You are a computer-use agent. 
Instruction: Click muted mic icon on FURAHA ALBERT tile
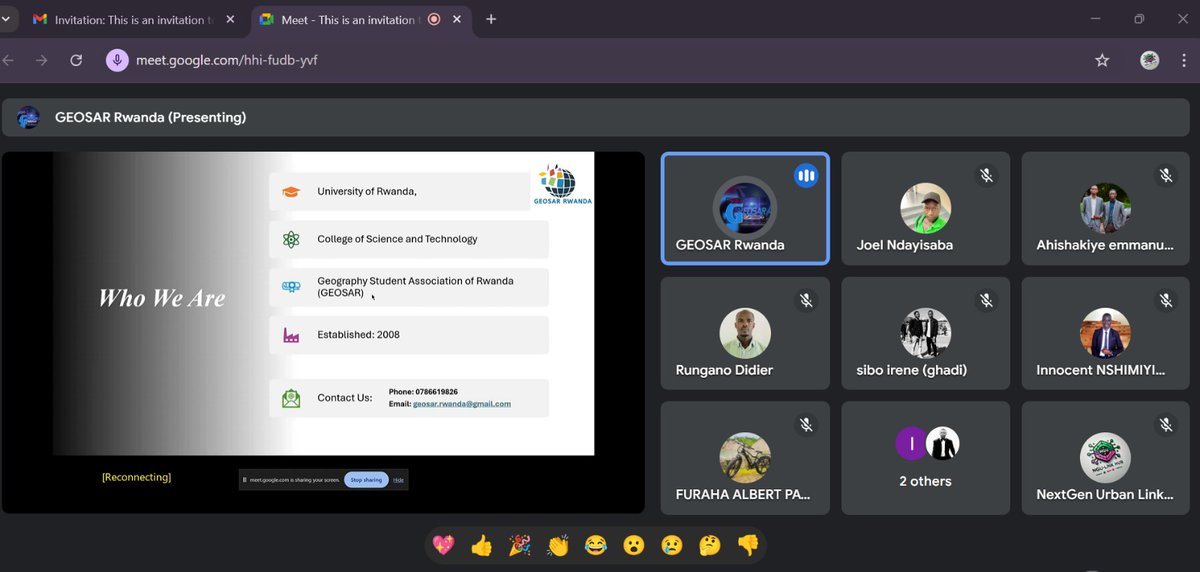(806, 425)
